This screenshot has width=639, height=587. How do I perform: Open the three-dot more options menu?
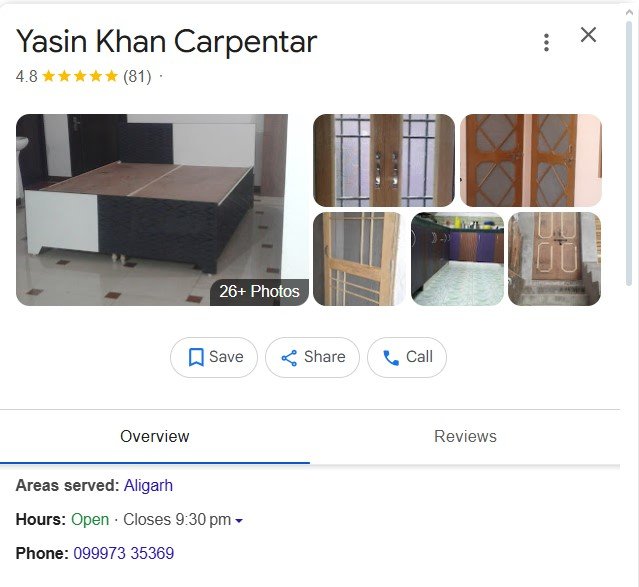tap(546, 43)
